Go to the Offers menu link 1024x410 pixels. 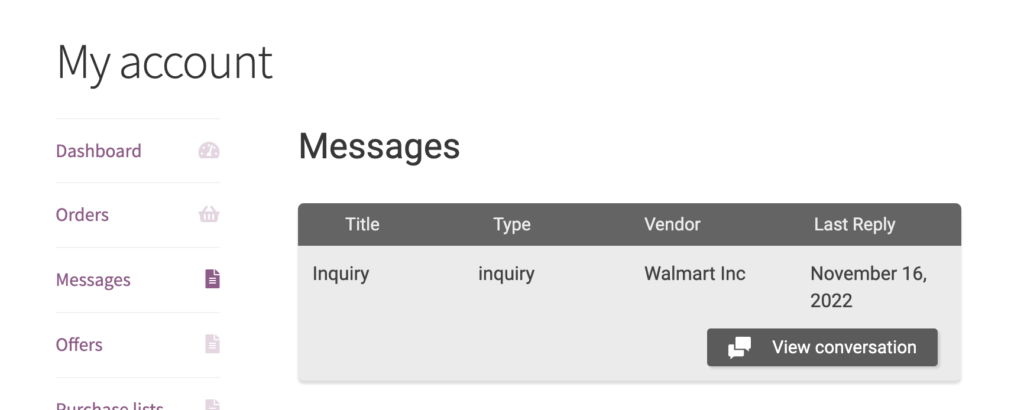[x=79, y=344]
